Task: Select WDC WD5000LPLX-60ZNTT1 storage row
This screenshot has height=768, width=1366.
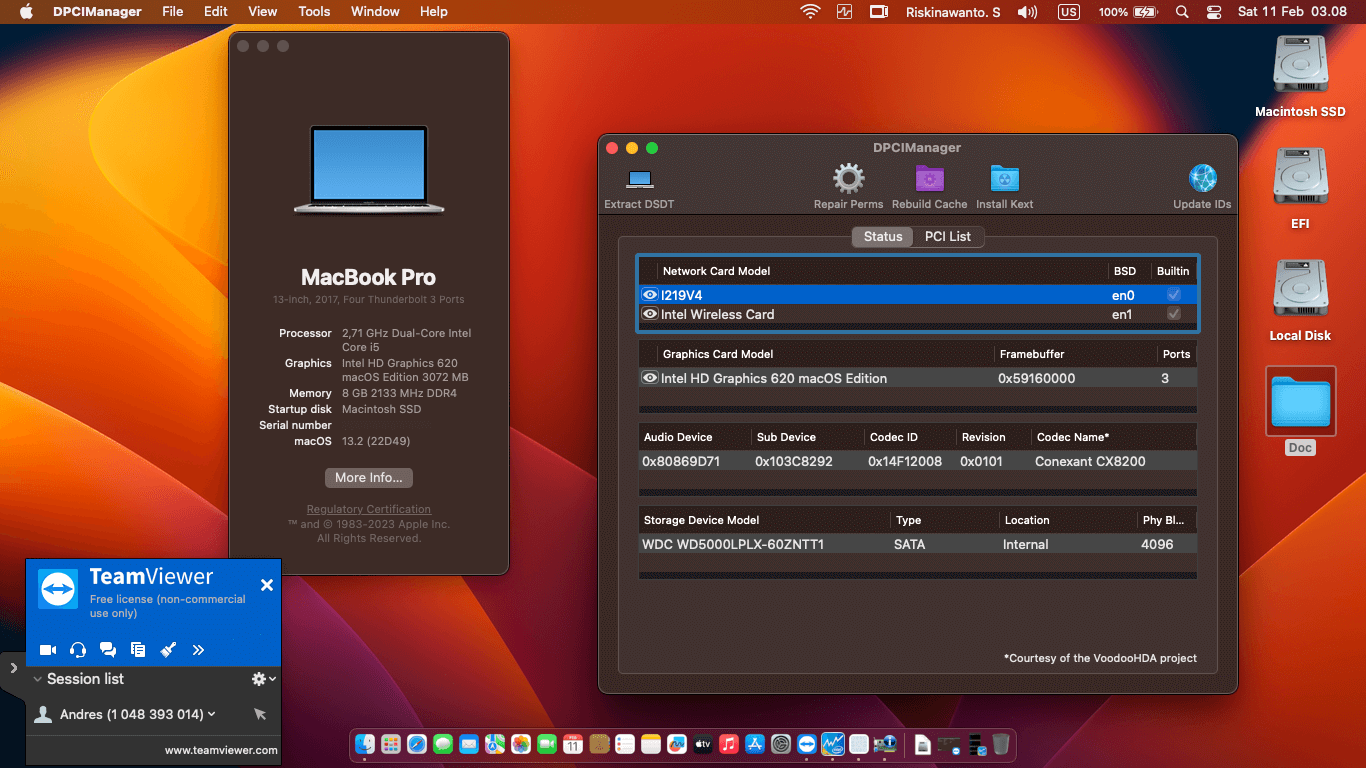Action: [917, 544]
